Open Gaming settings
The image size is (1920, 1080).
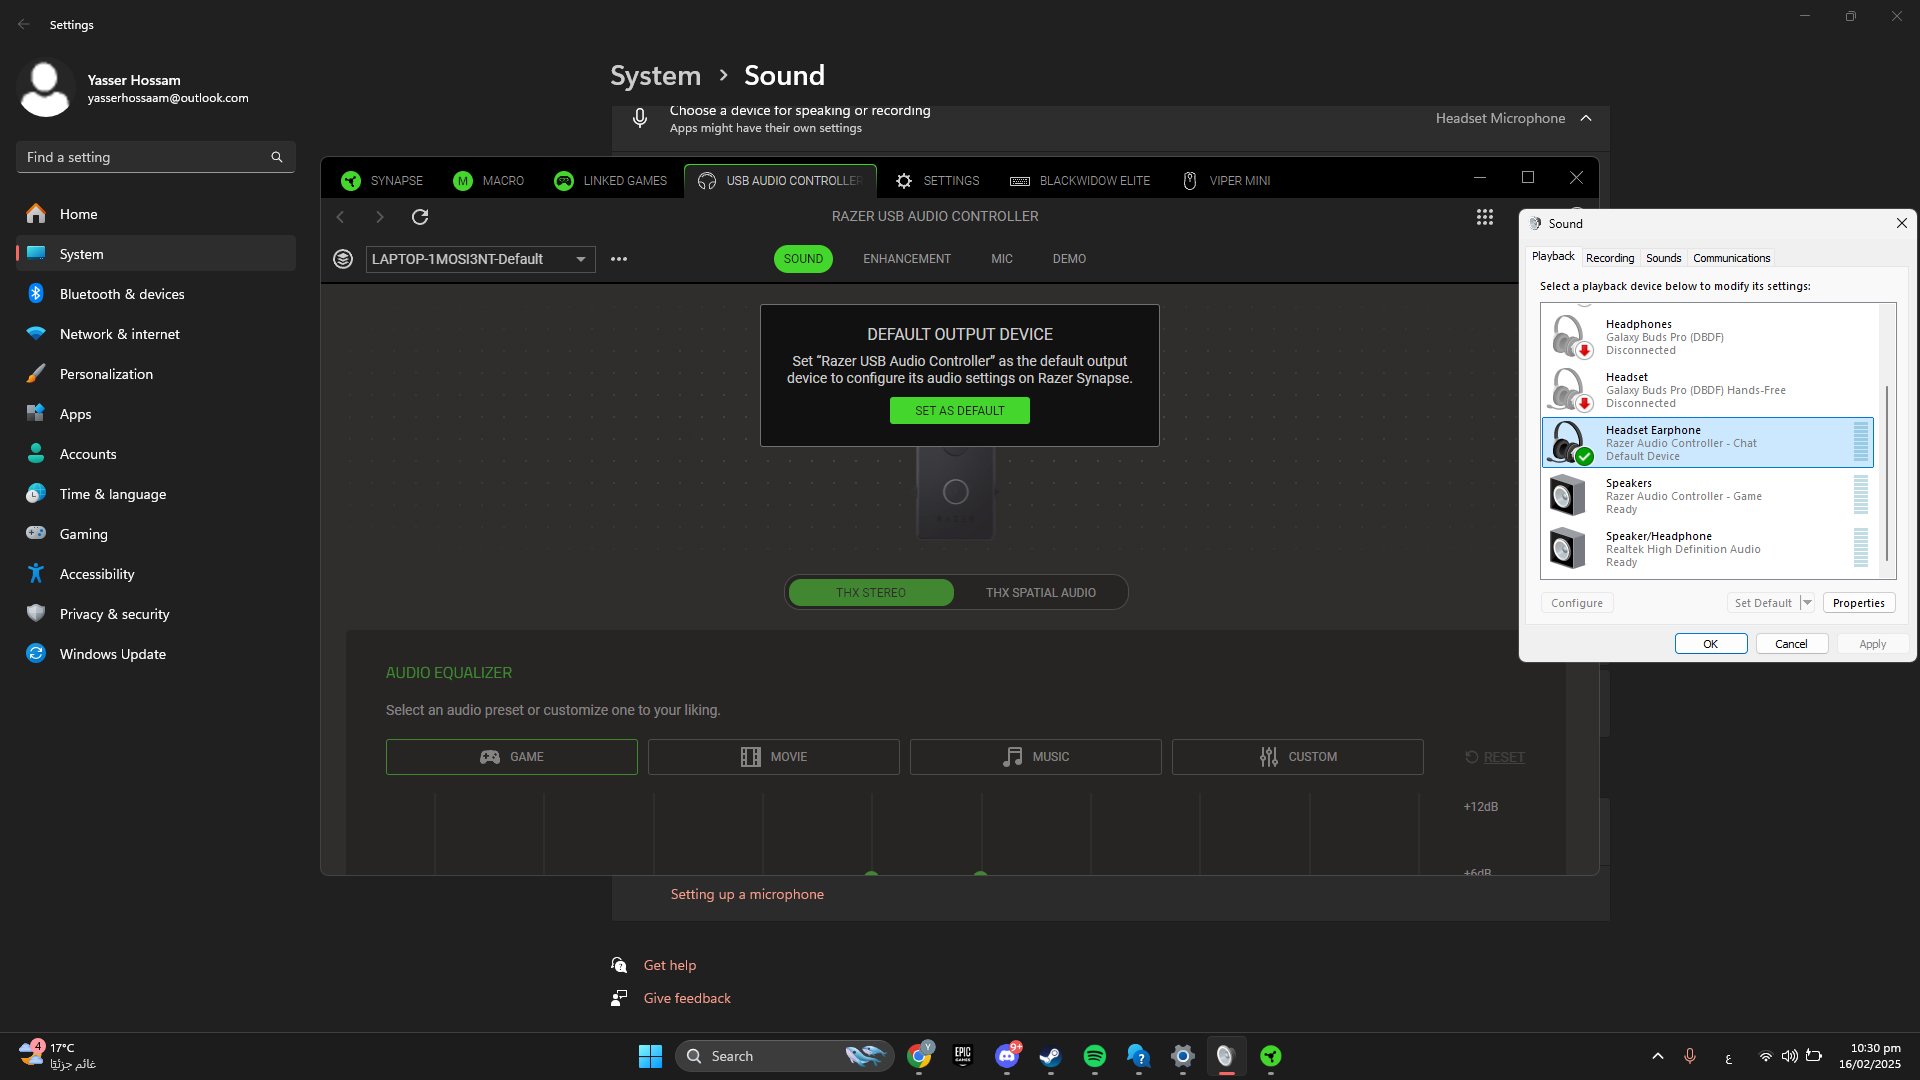click(155, 534)
